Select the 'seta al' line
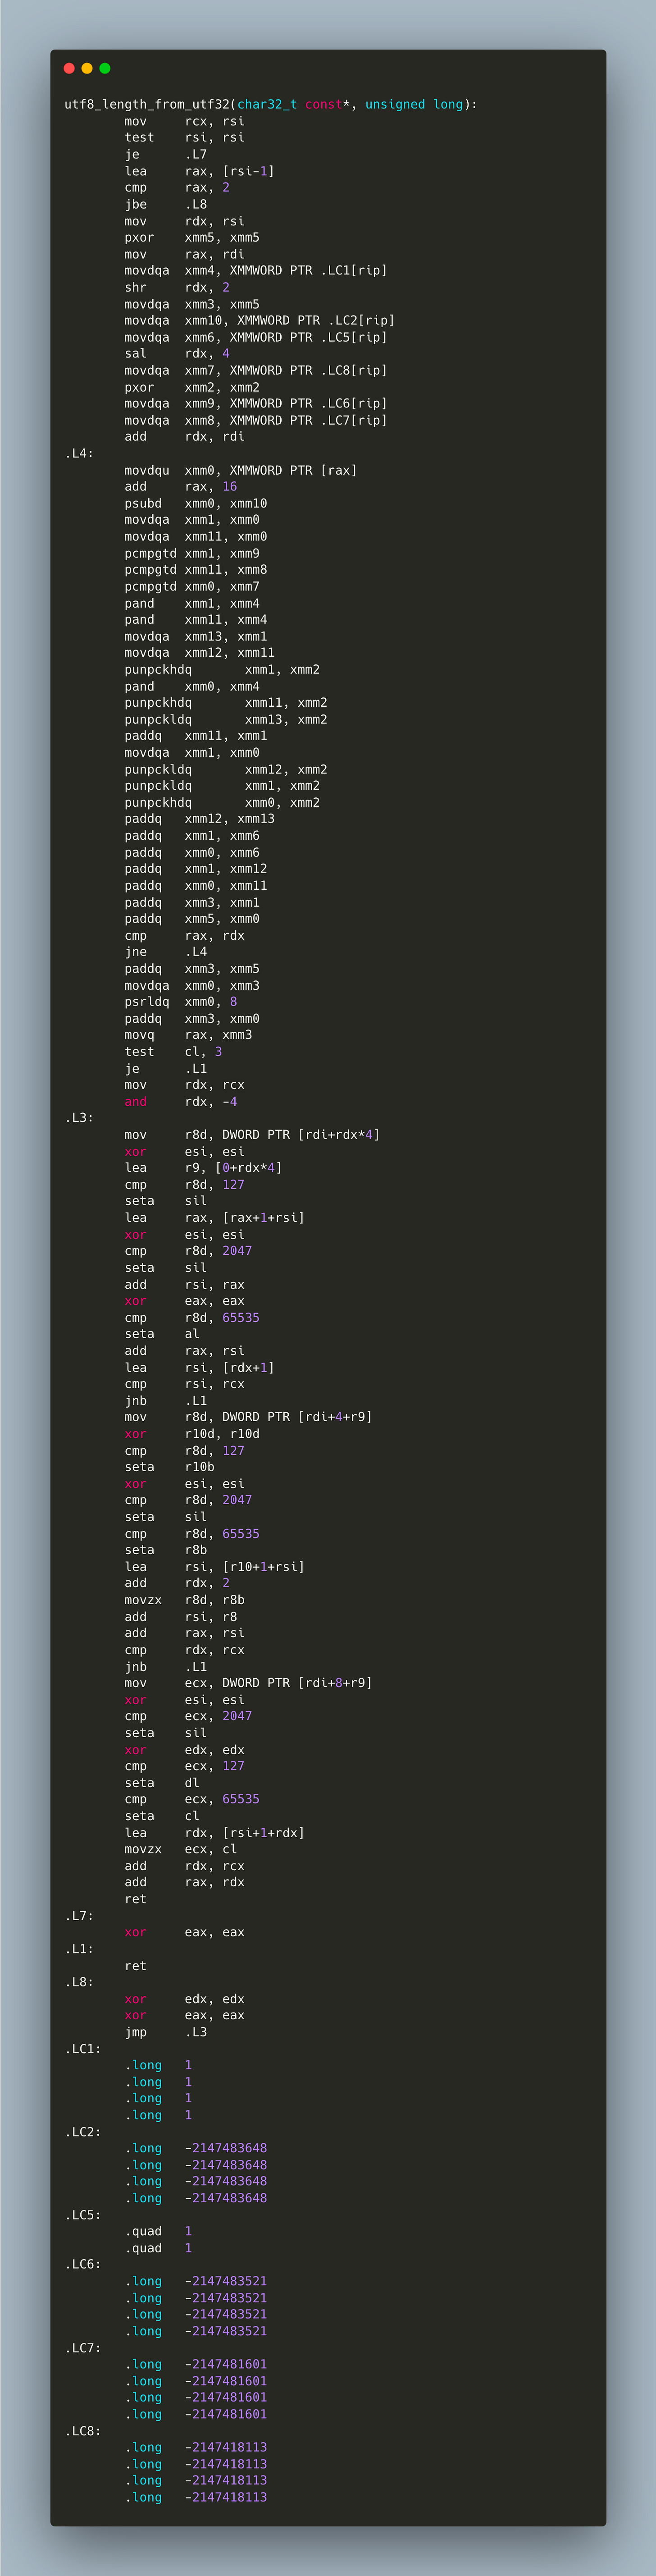This screenshot has width=656, height=2576. click(162, 1334)
